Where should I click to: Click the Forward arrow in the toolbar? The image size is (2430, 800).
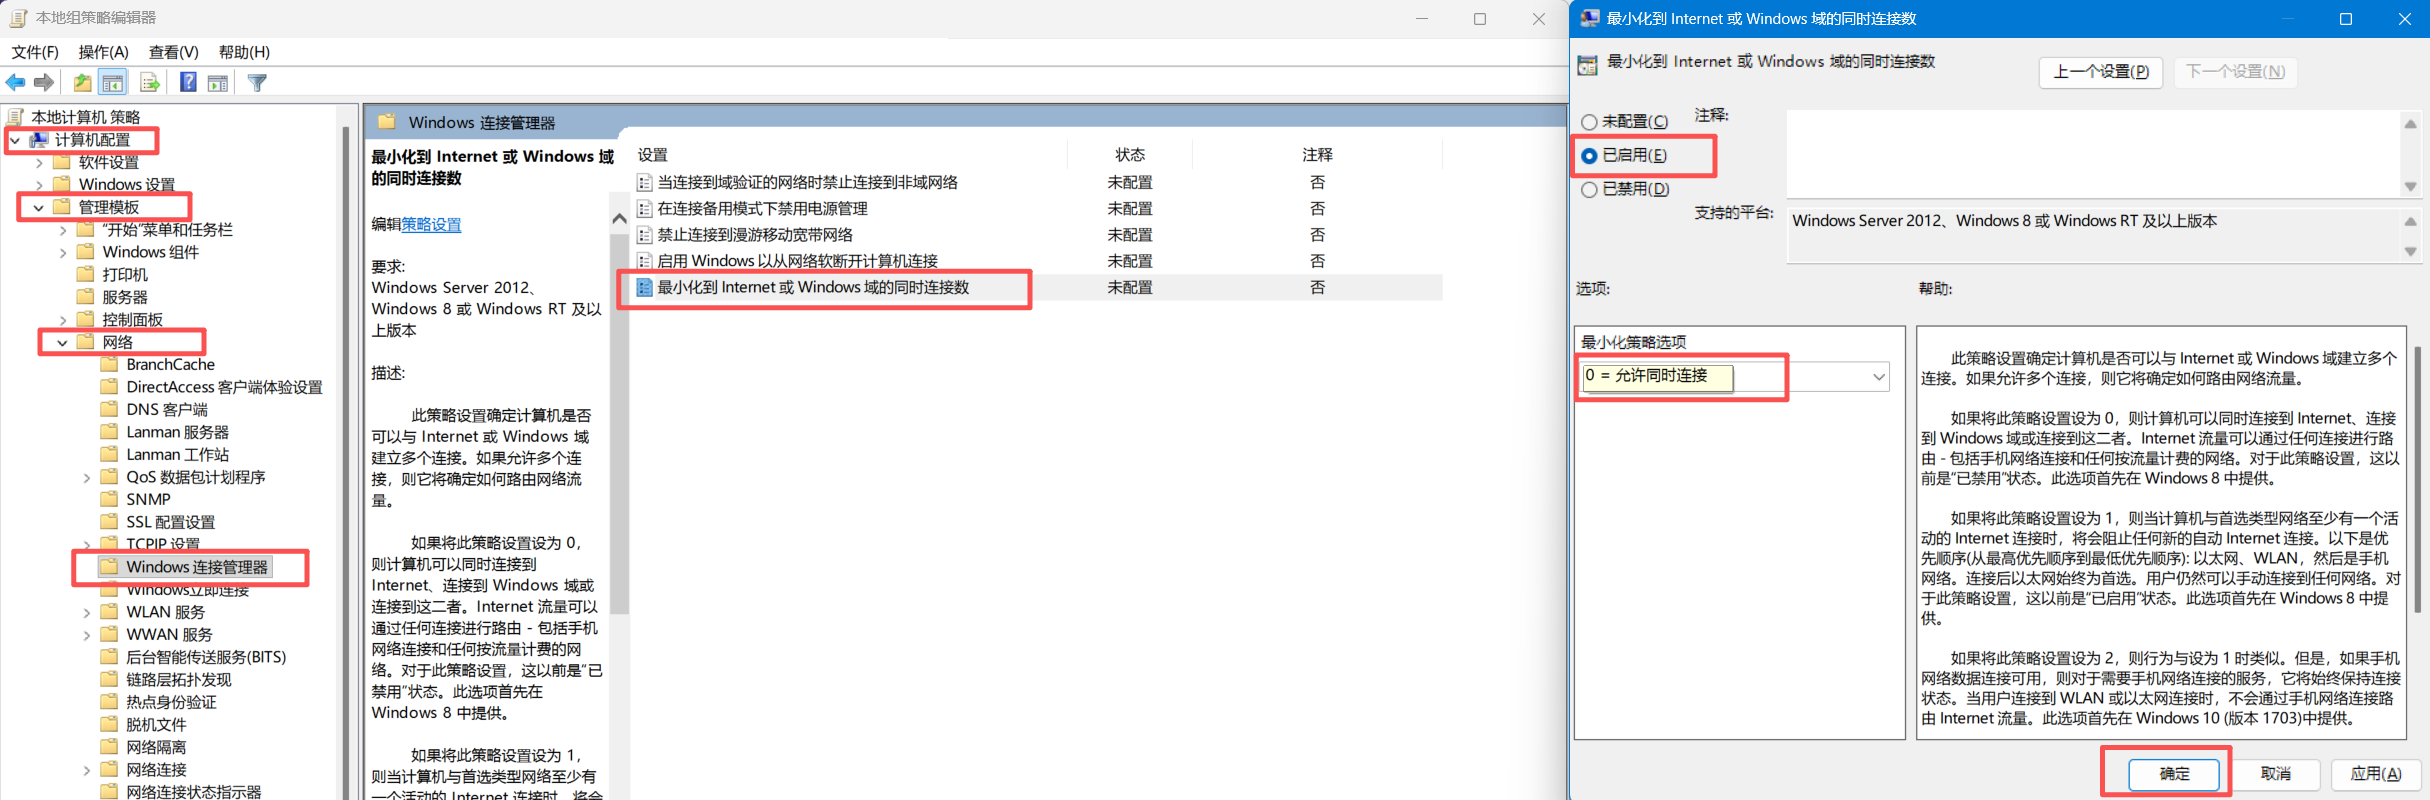[44, 83]
